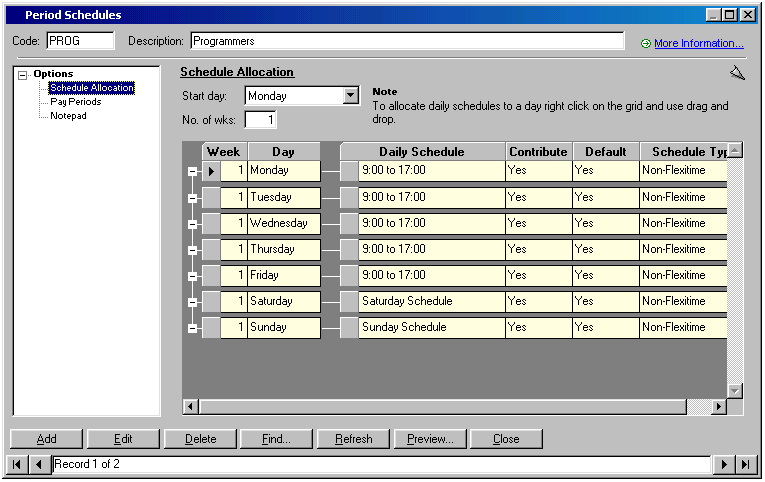Select the Wednesday day cell

pos(284,223)
